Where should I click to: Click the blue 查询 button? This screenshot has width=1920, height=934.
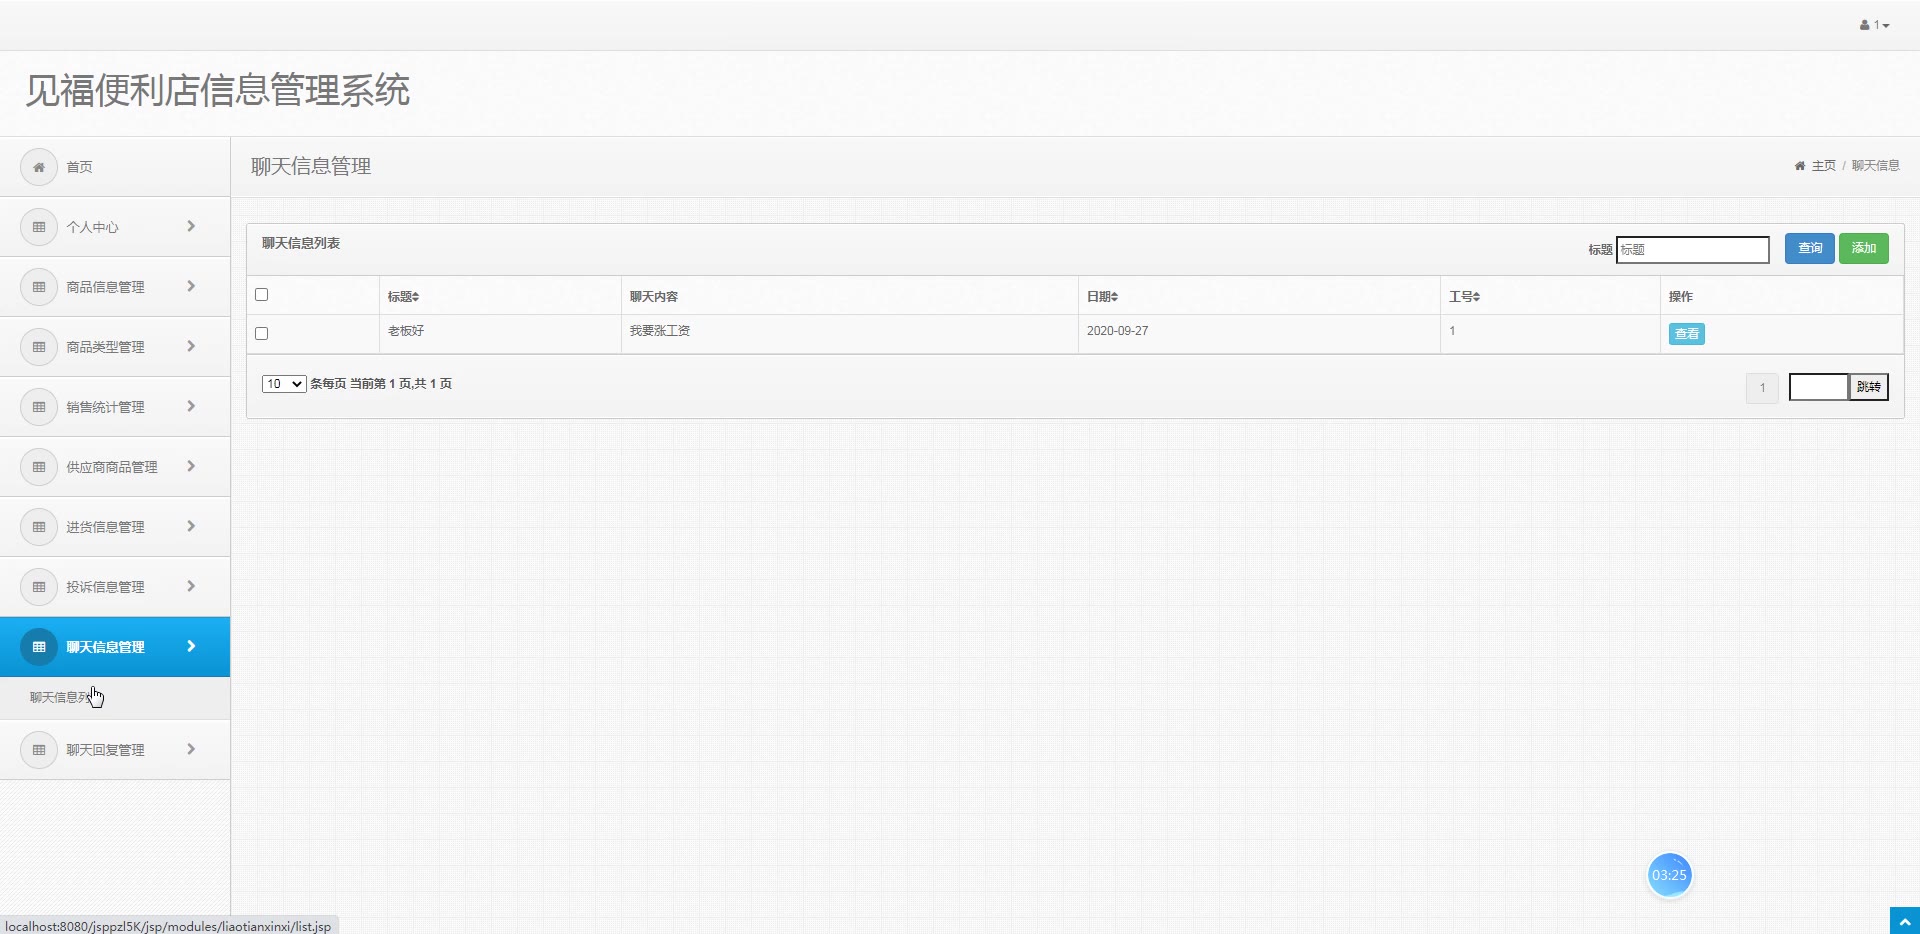[1810, 248]
